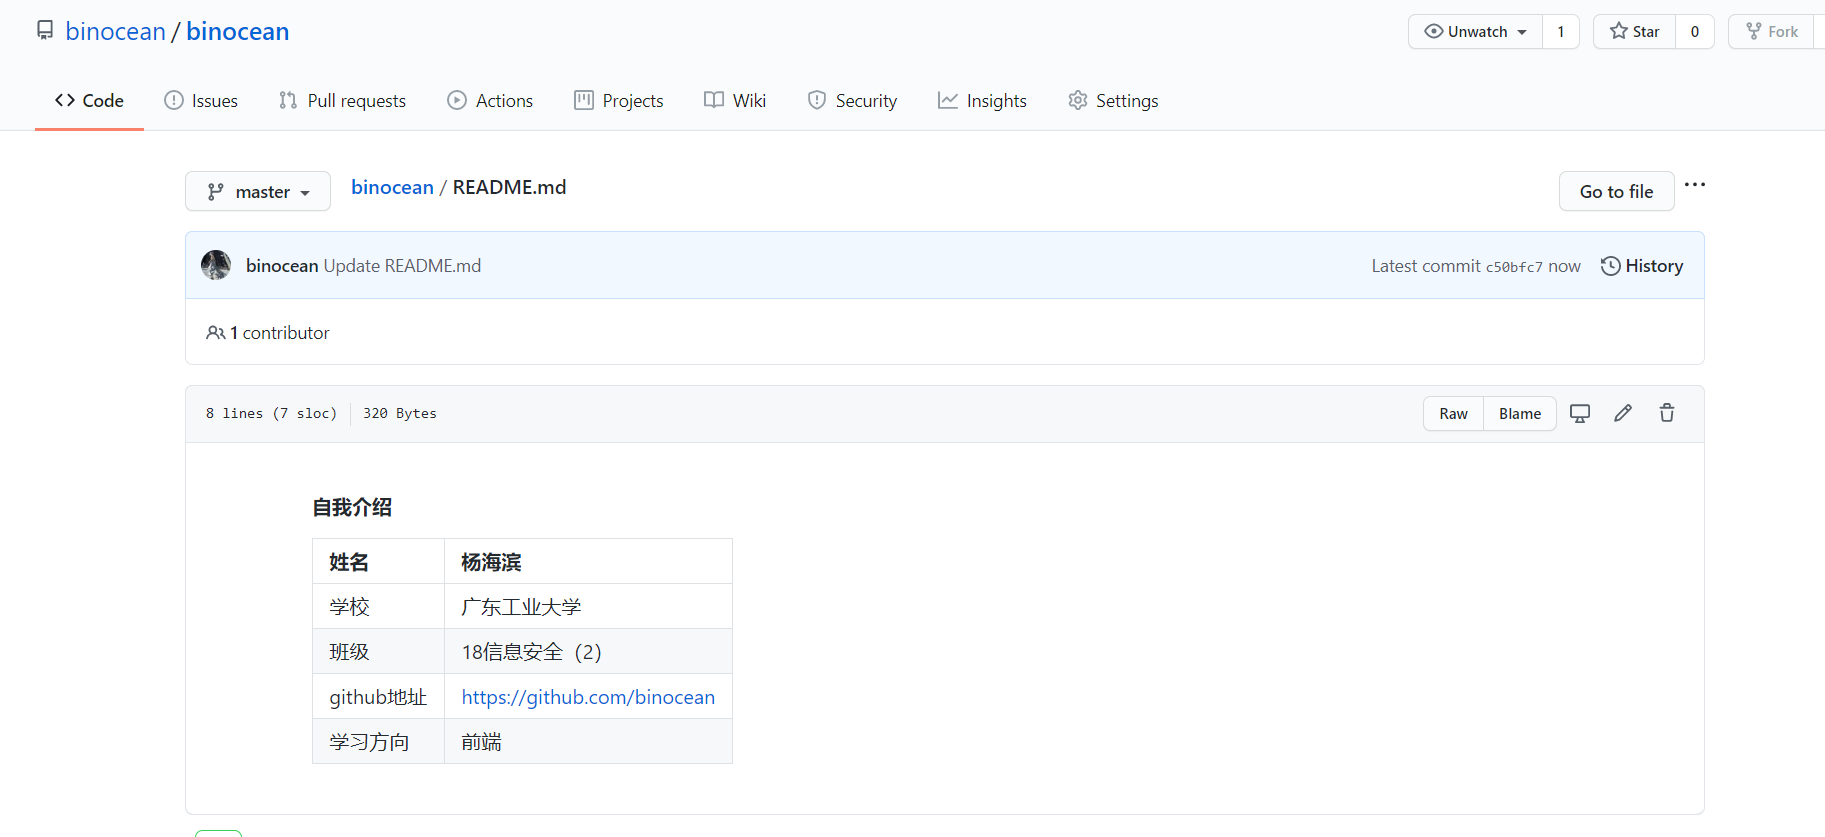The height and width of the screenshot is (837, 1825).
Task: View Raw file contents
Action: click(1454, 414)
